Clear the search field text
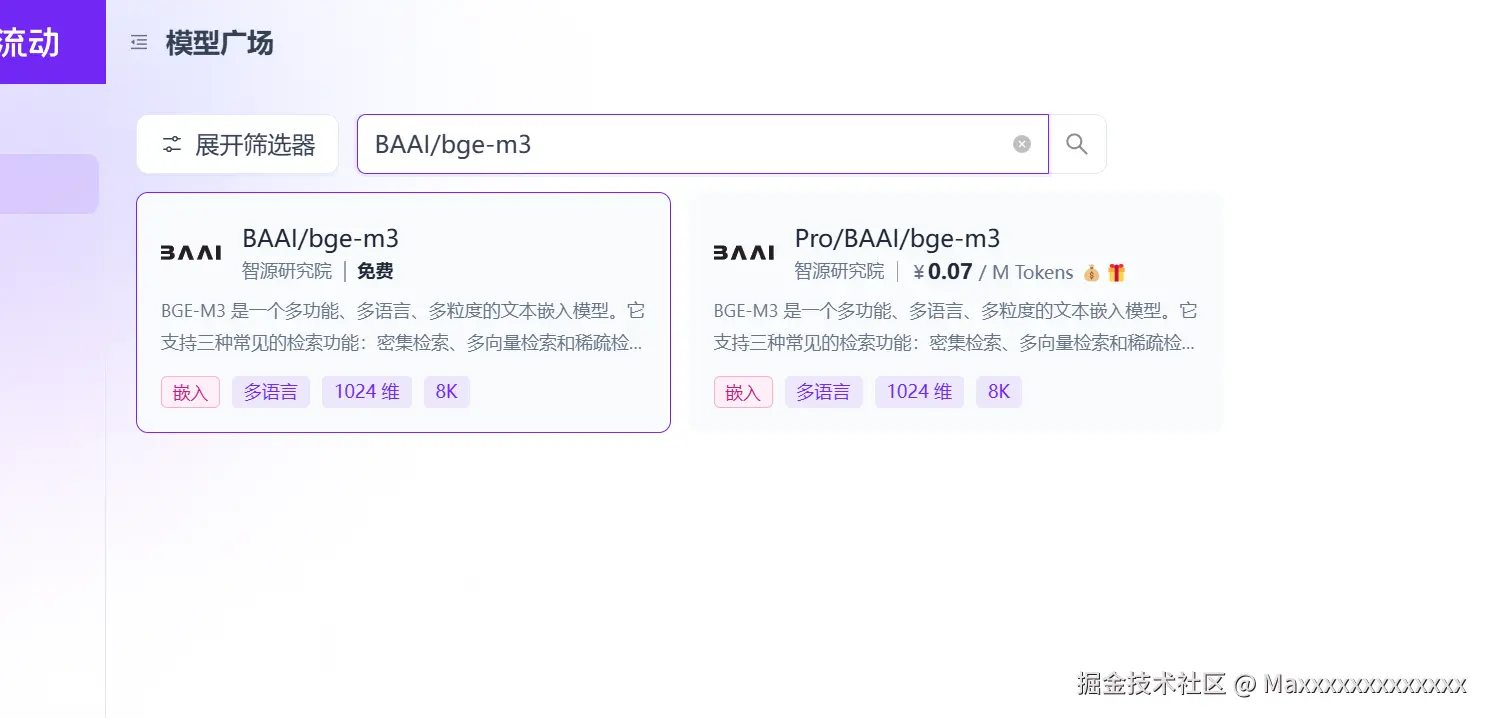 coord(1022,144)
